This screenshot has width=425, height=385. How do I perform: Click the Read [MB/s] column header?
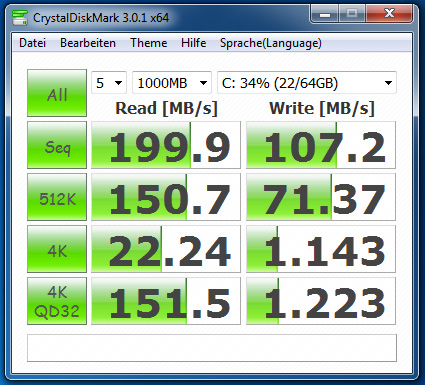point(166,108)
